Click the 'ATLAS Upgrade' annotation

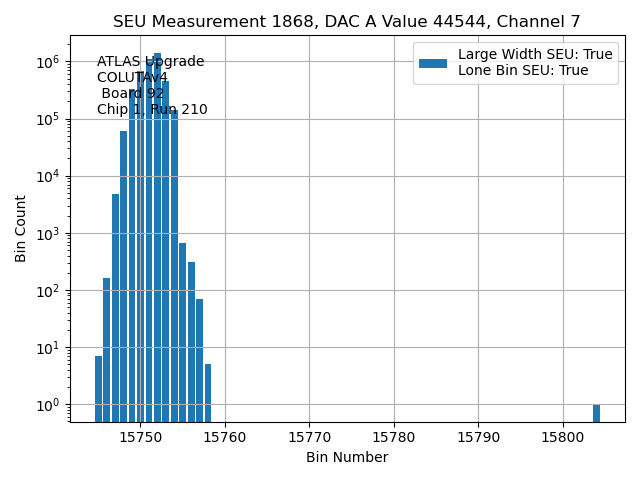tap(150, 62)
